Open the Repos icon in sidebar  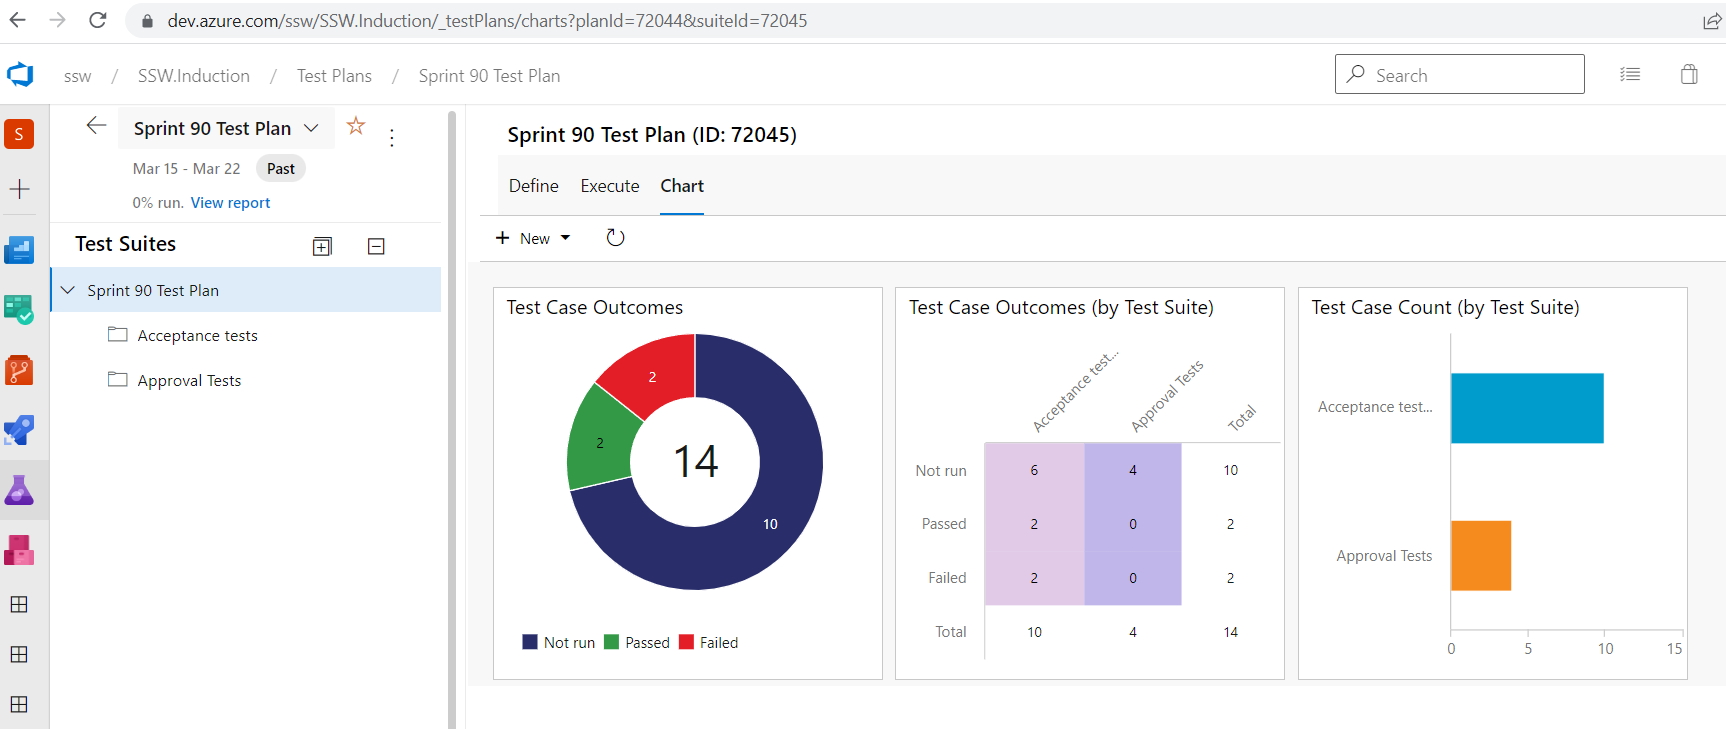[x=19, y=370]
